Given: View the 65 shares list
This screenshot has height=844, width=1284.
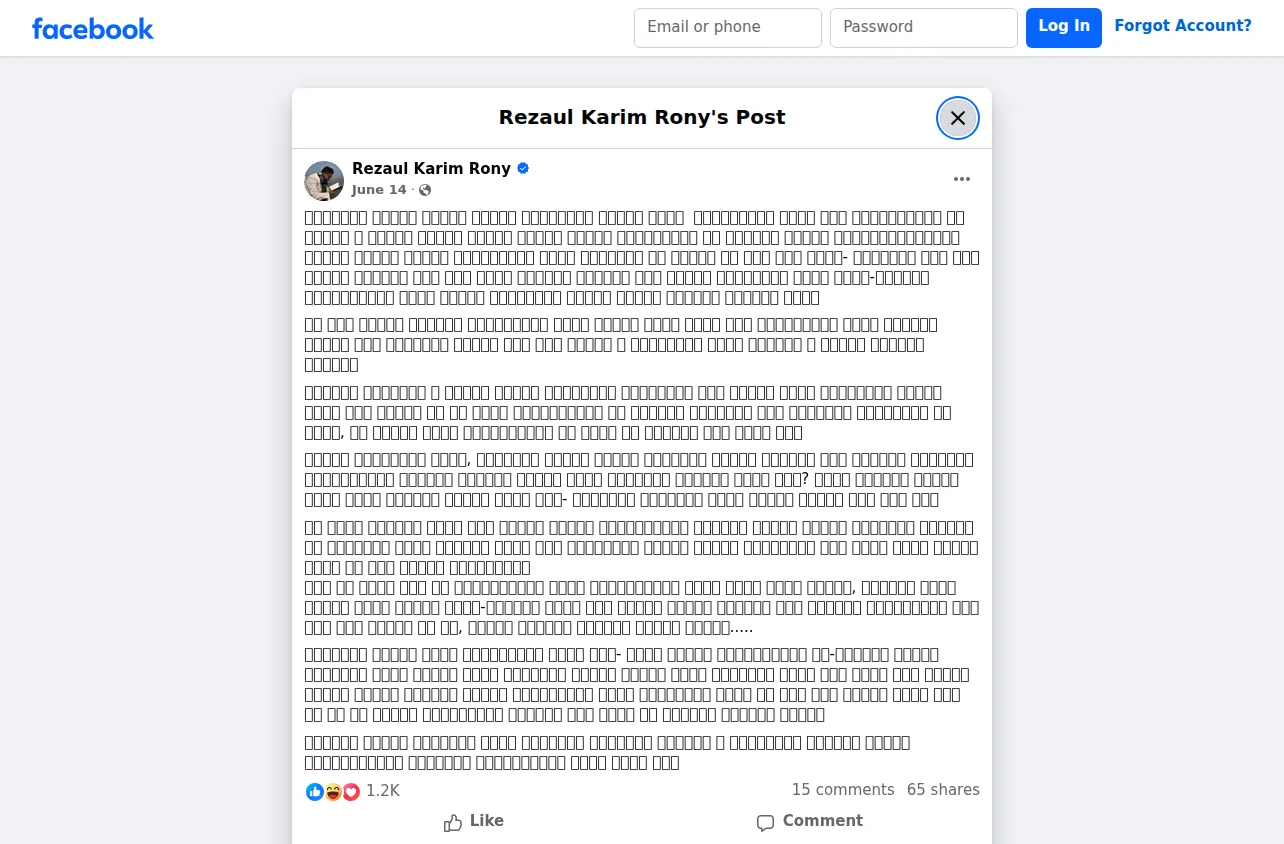Looking at the screenshot, I should (943, 790).
